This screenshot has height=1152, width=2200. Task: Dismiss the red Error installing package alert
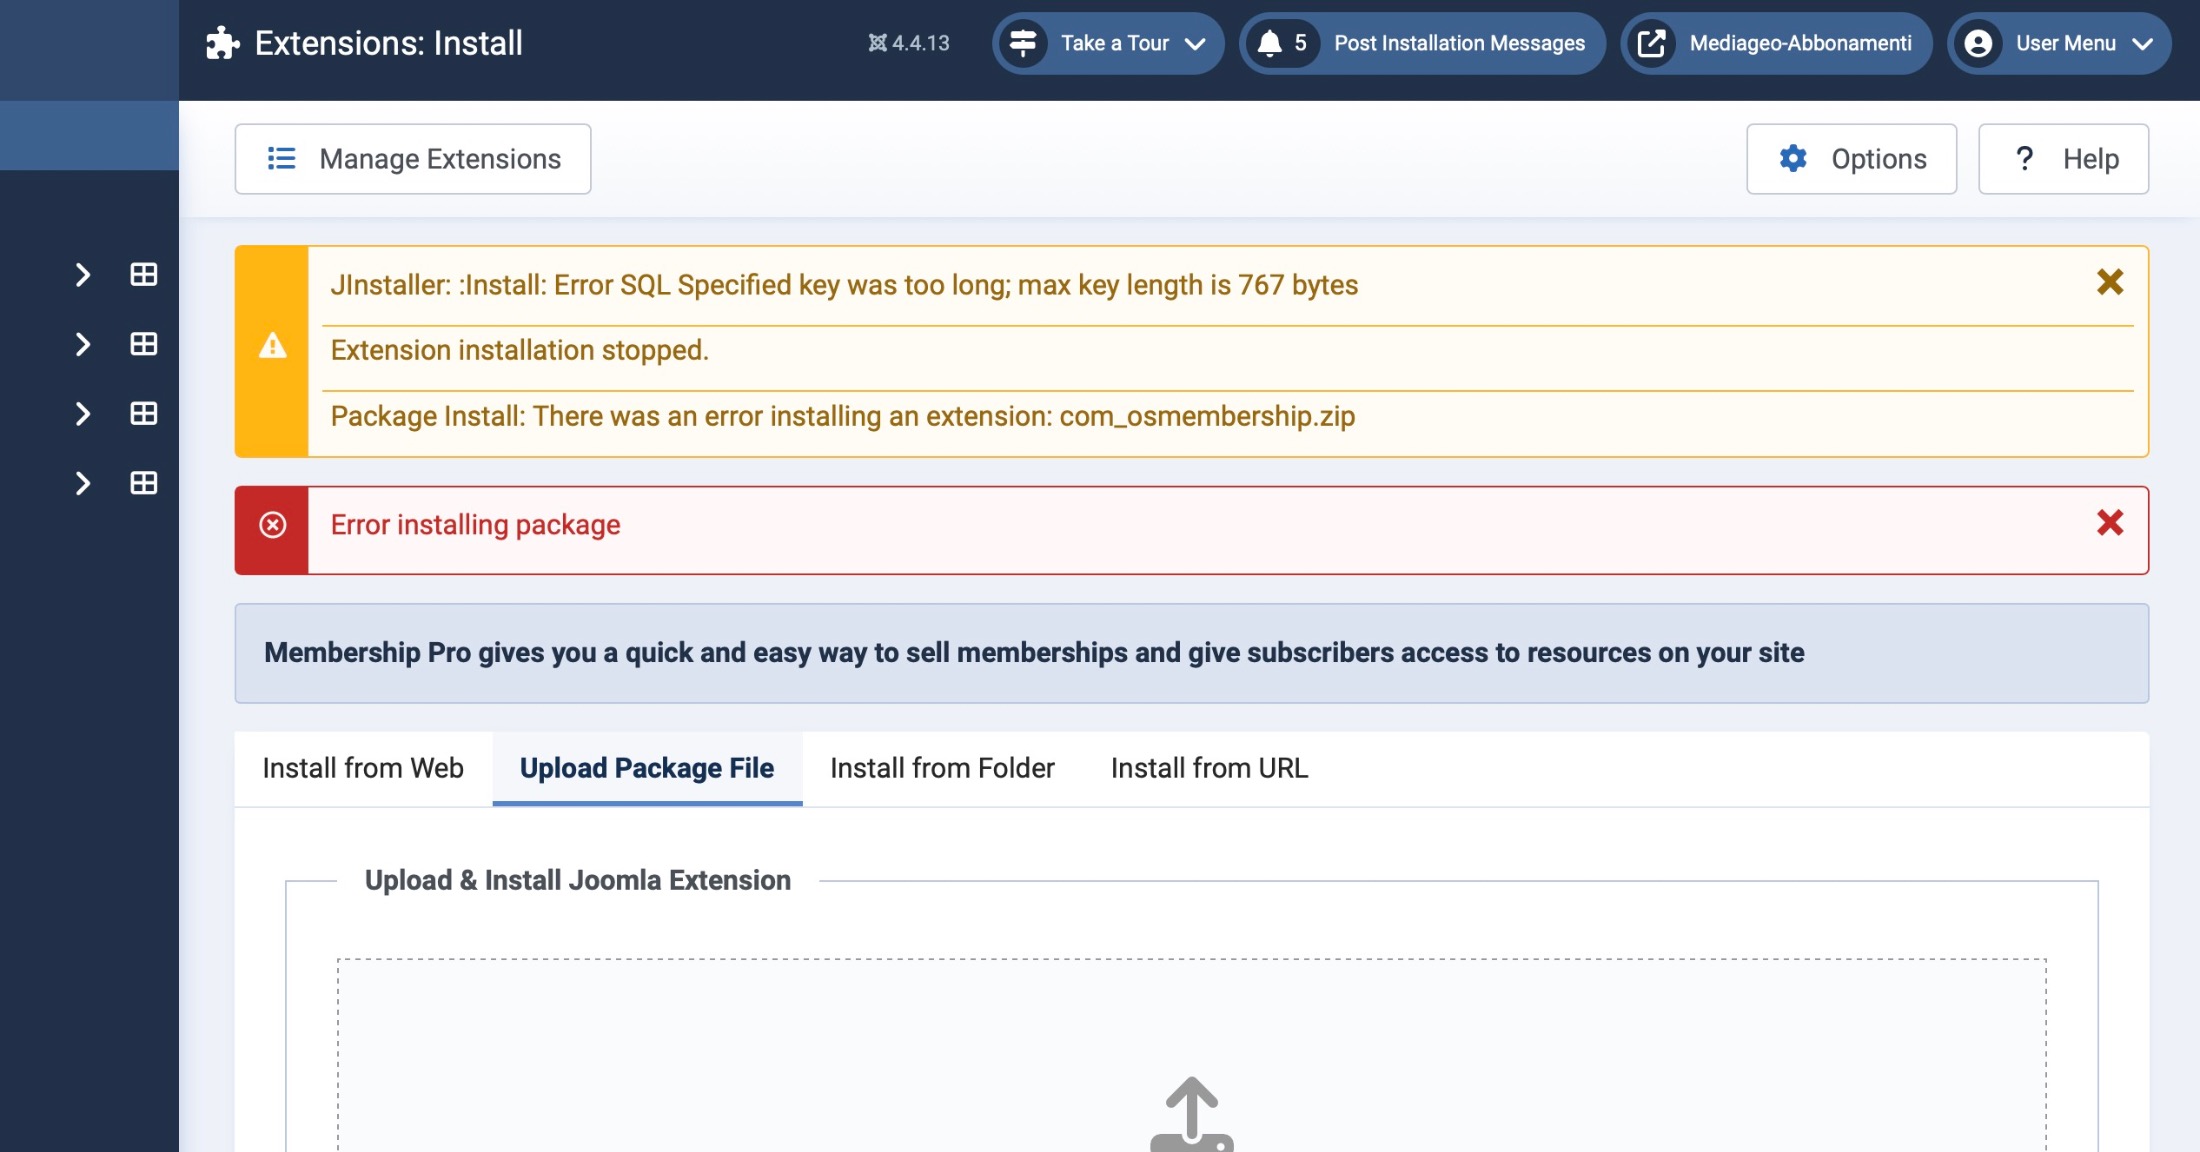[x=2110, y=522]
